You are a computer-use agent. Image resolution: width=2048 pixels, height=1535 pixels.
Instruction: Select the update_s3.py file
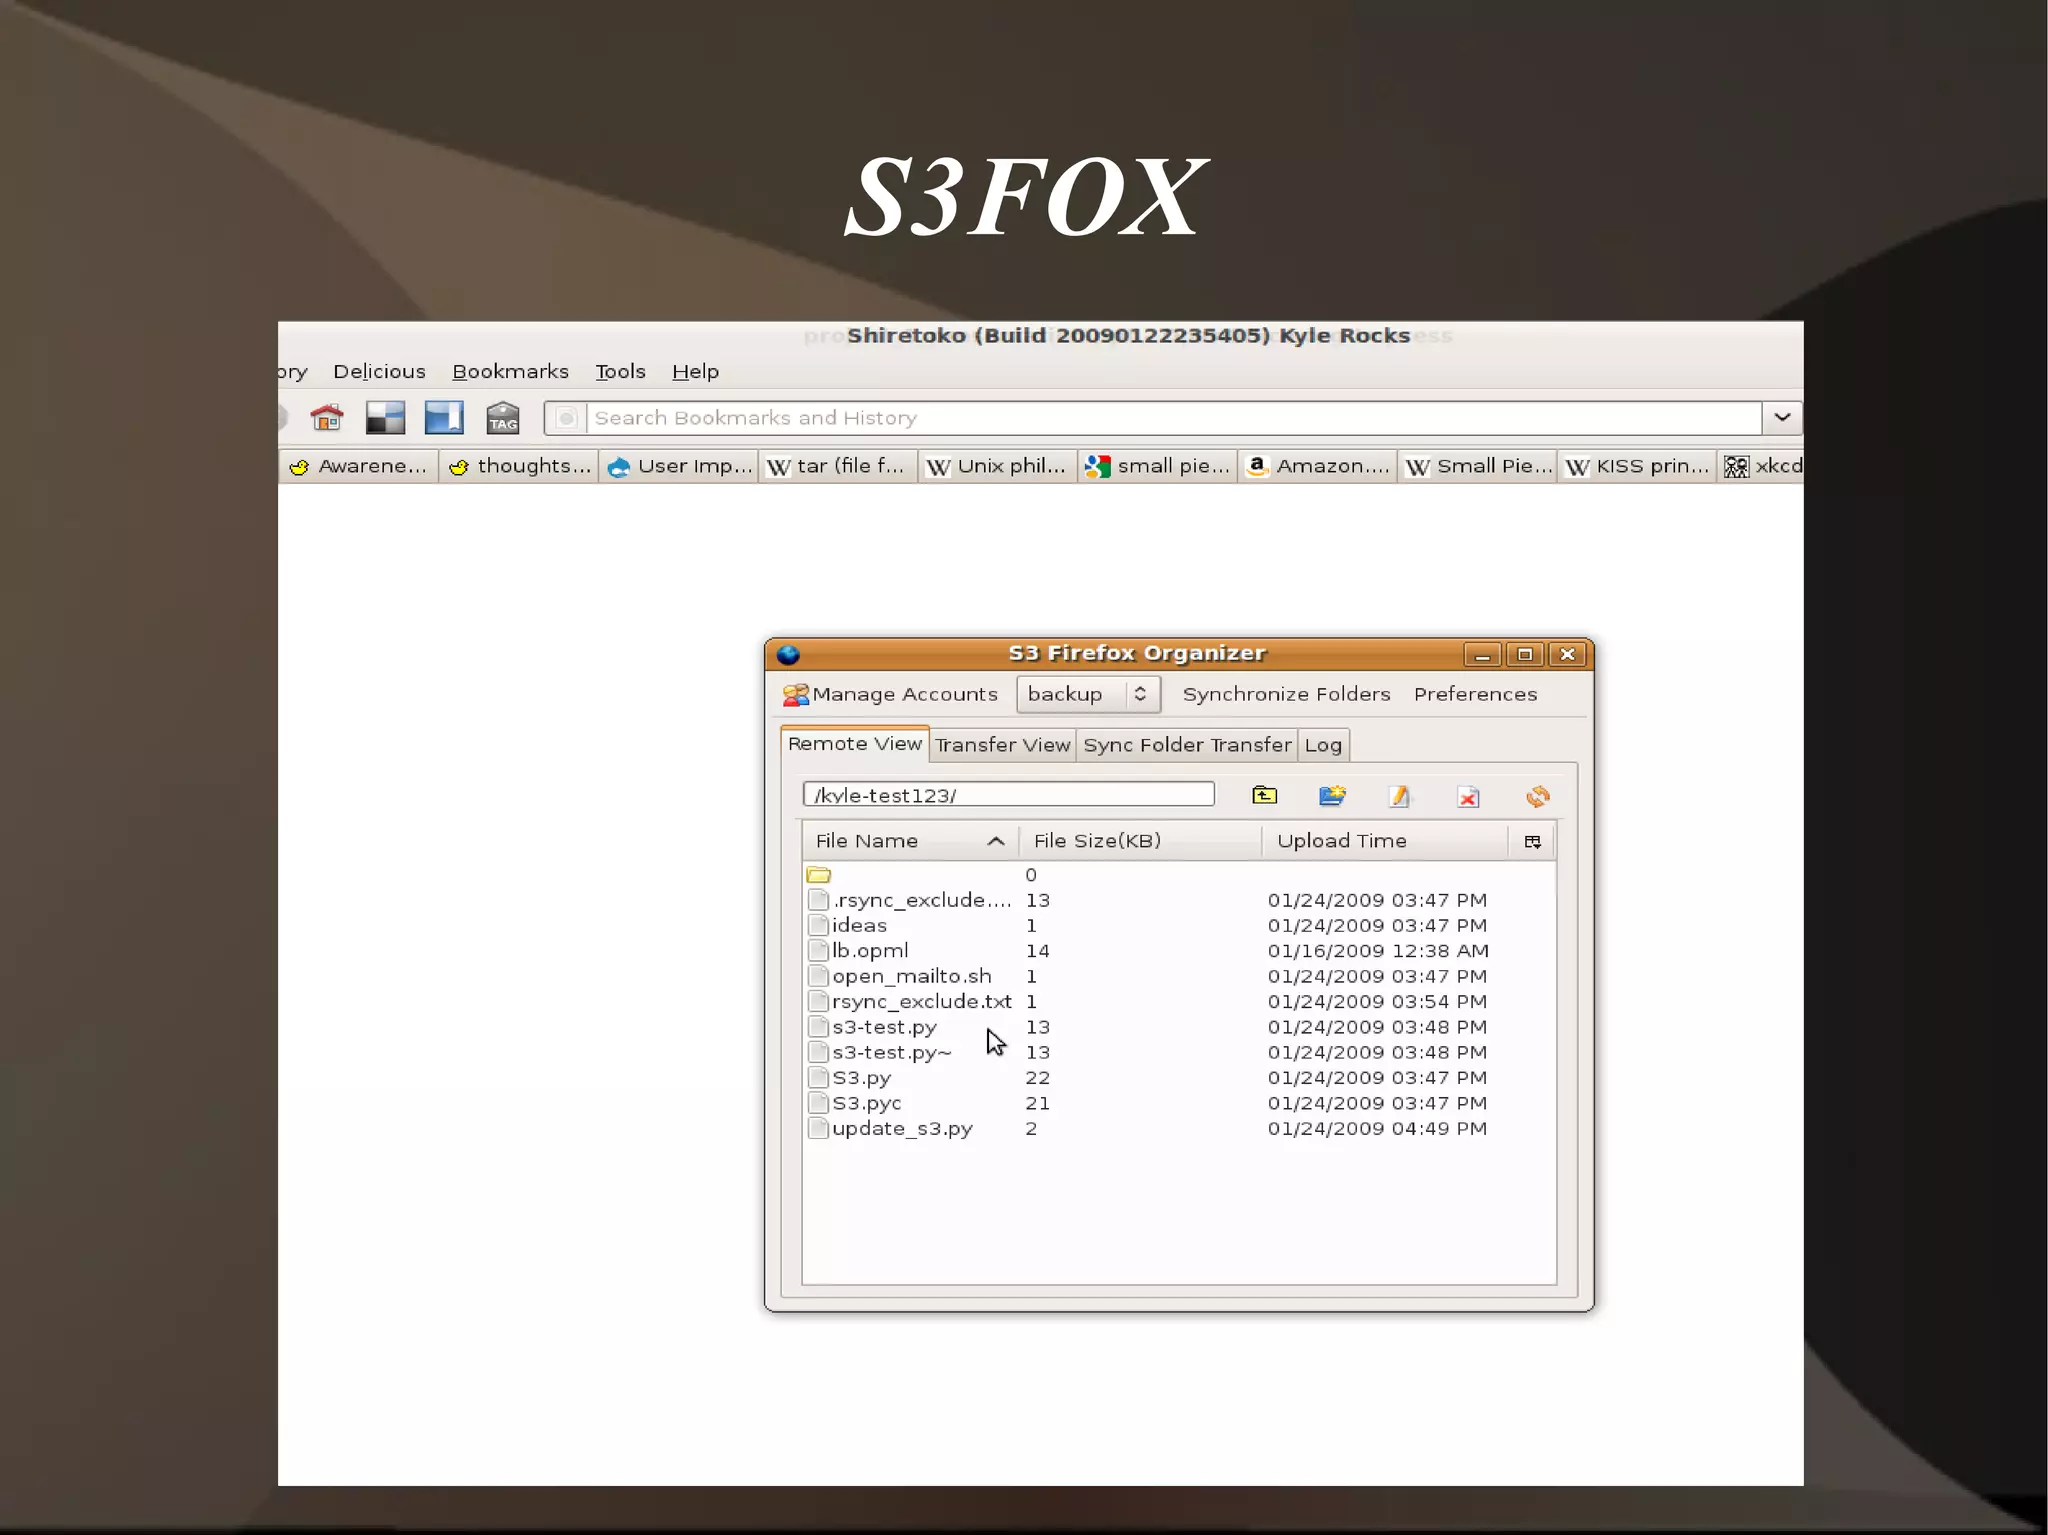901,1129
